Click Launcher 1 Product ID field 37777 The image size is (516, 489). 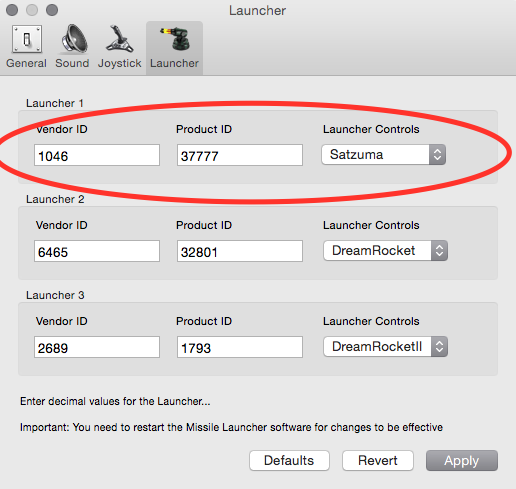[240, 155]
